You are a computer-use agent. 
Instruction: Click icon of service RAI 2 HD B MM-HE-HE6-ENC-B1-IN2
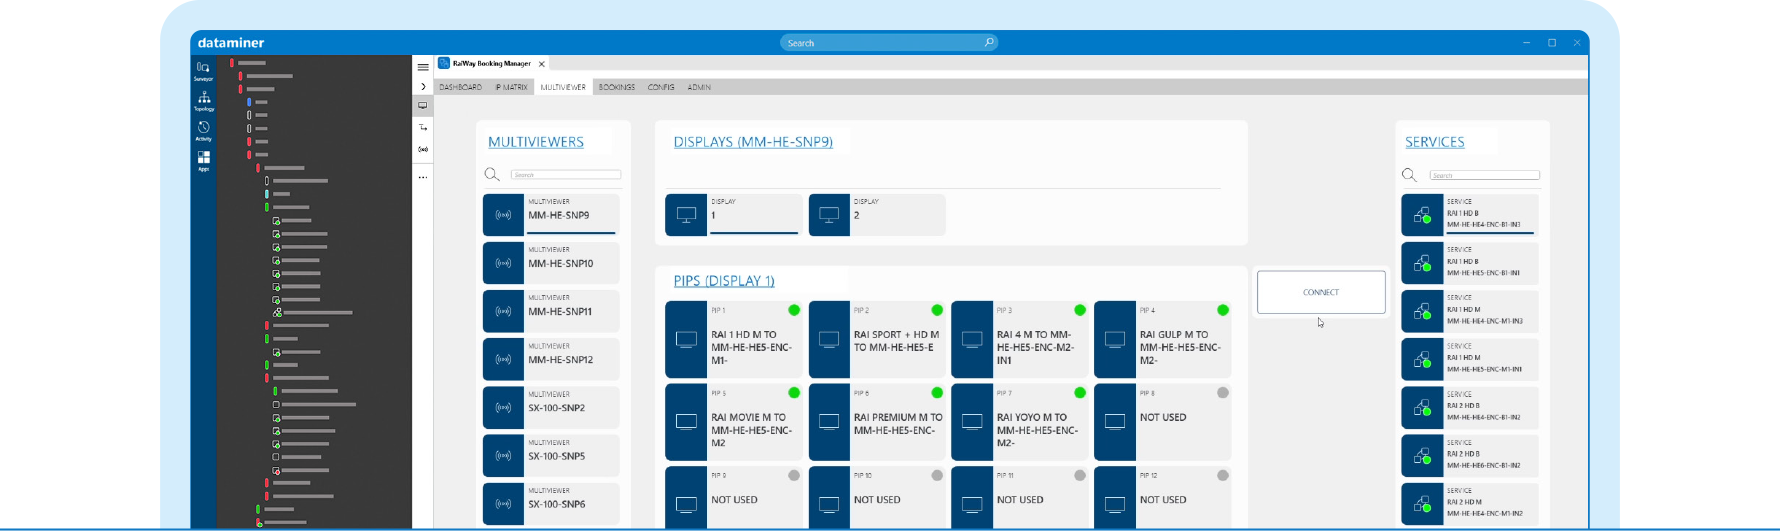click(1422, 456)
